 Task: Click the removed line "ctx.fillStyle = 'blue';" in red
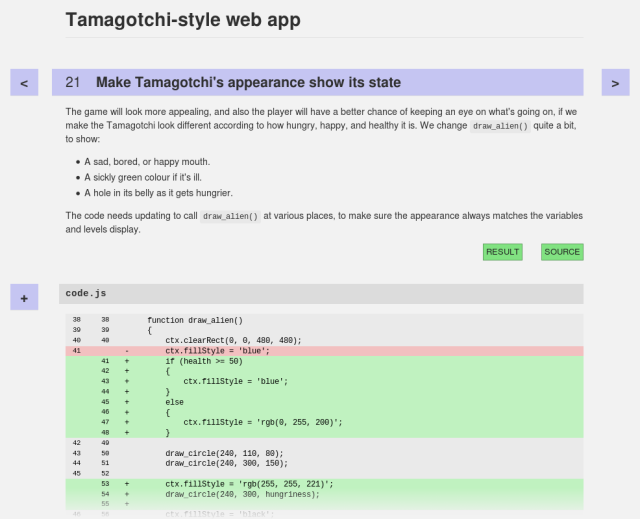[218, 351]
